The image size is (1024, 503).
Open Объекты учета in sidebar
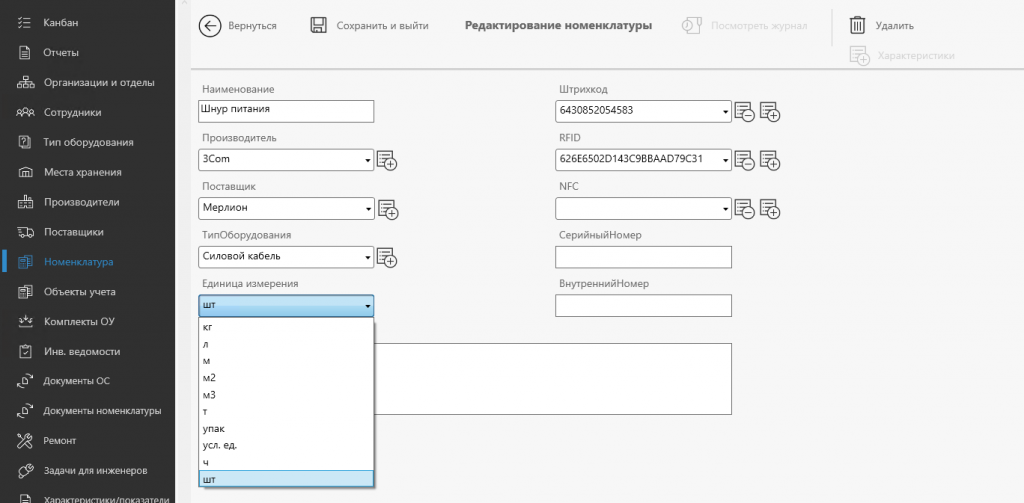point(80,291)
